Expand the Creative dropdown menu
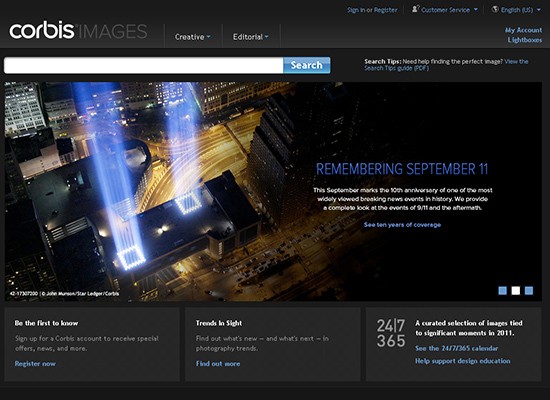The width and height of the screenshot is (550, 400). [x=193, y=37]
